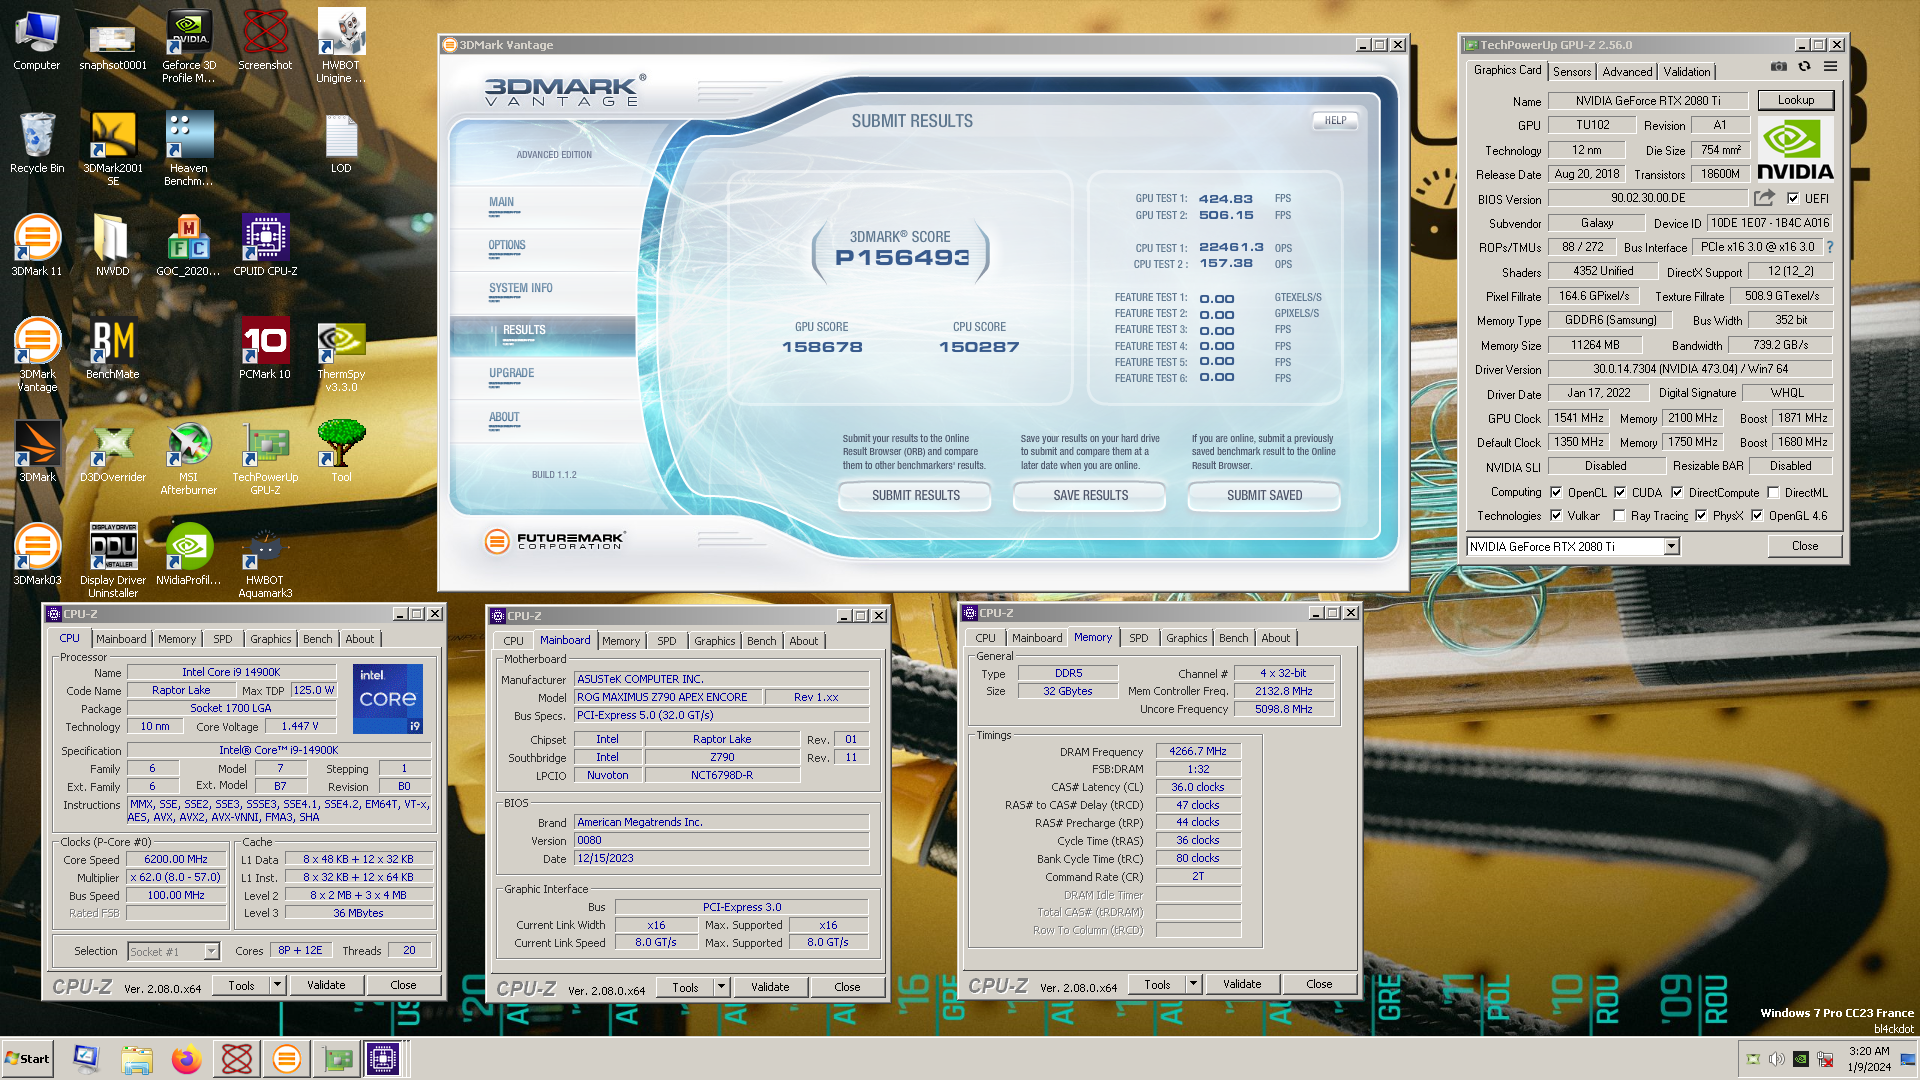Image resolution: width=1920 pixels, height=1080 pixels.
Task: Click the Core Speed 6200.00 MHz value
Action: click(176, 859)
